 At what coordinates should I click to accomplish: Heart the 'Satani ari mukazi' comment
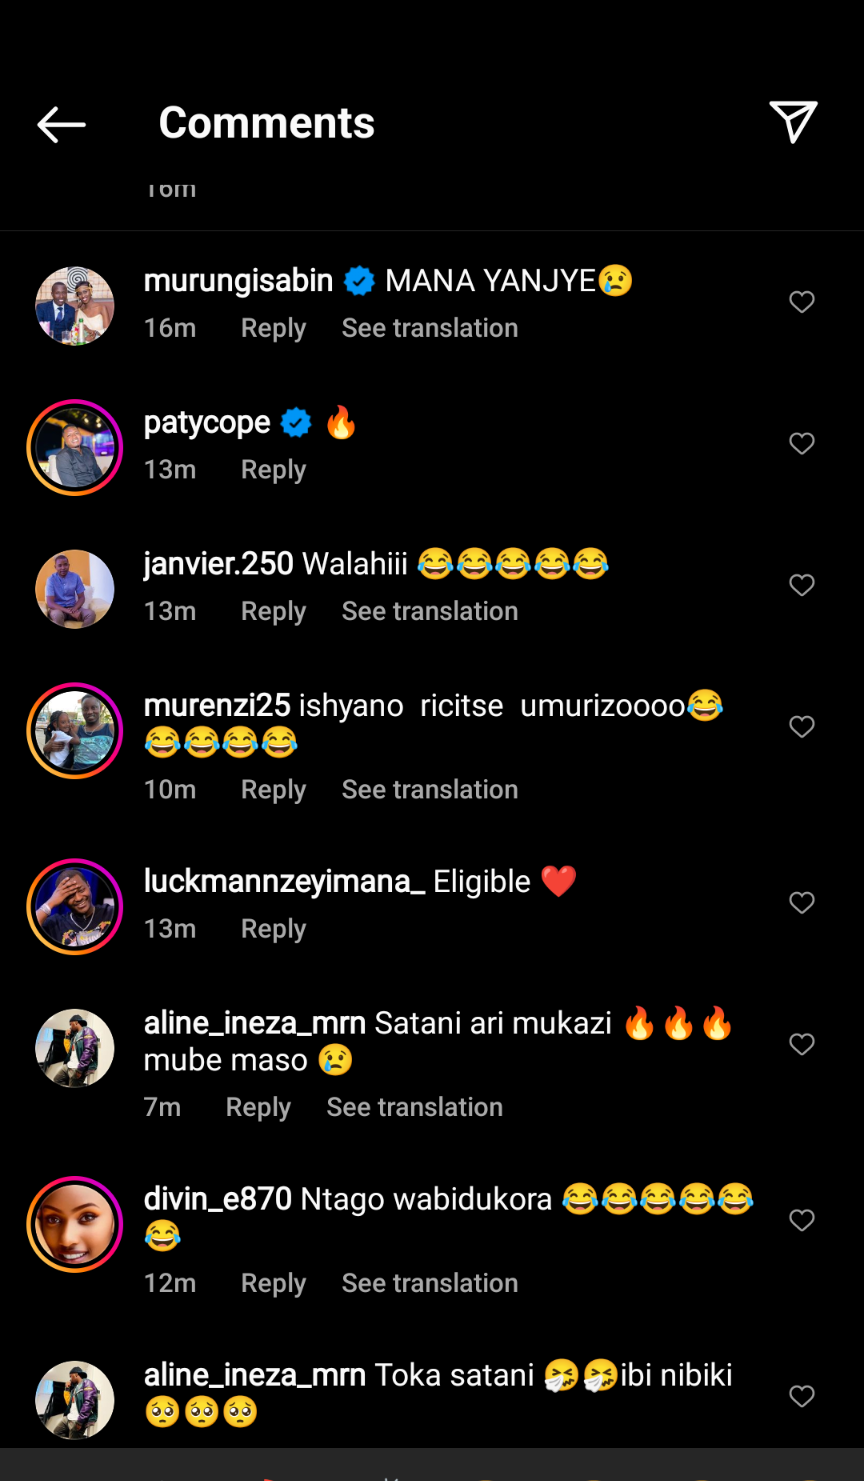pos(802,1045)
